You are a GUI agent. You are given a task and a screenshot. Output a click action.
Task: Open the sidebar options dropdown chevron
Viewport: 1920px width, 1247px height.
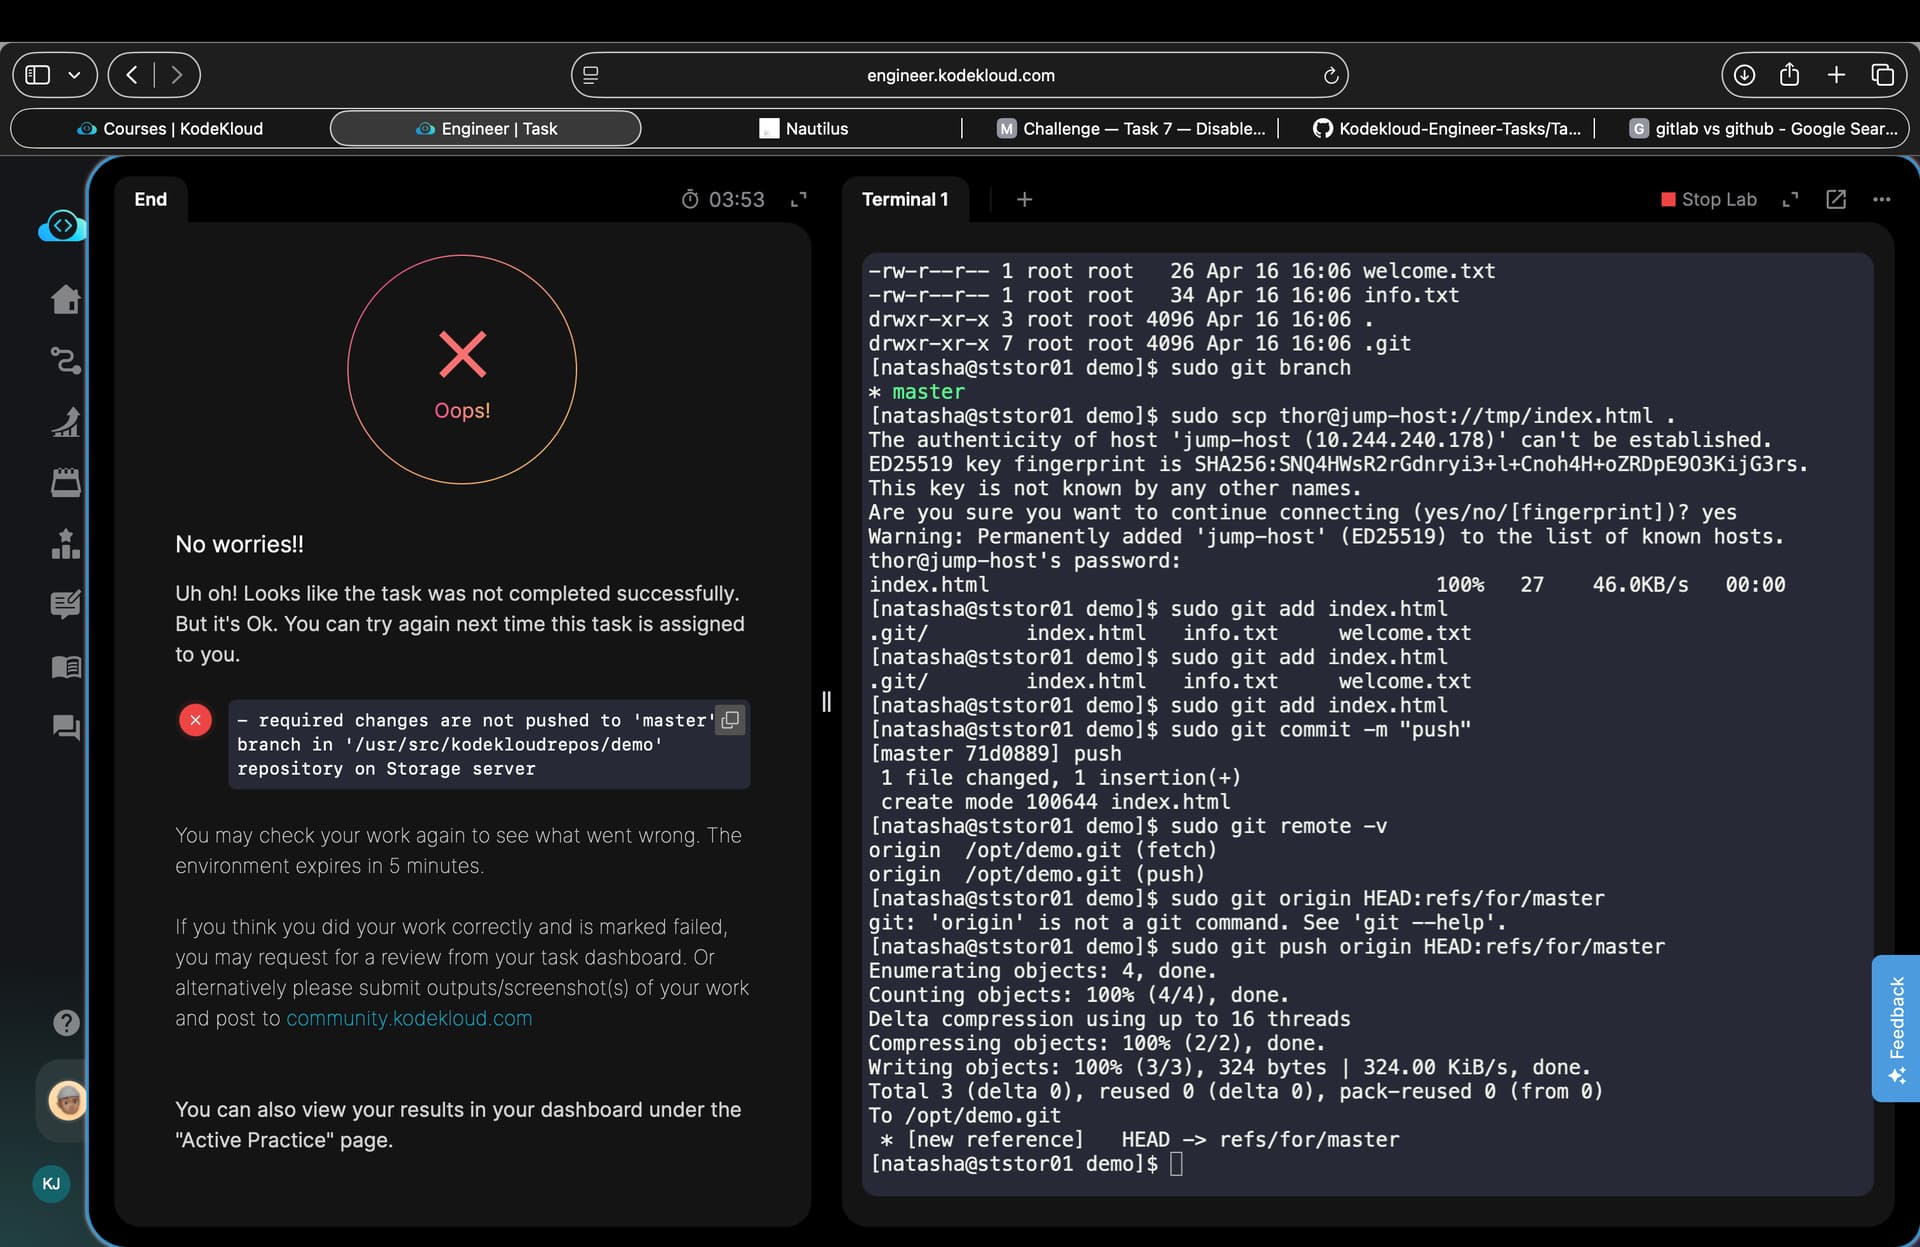[74, 75]
